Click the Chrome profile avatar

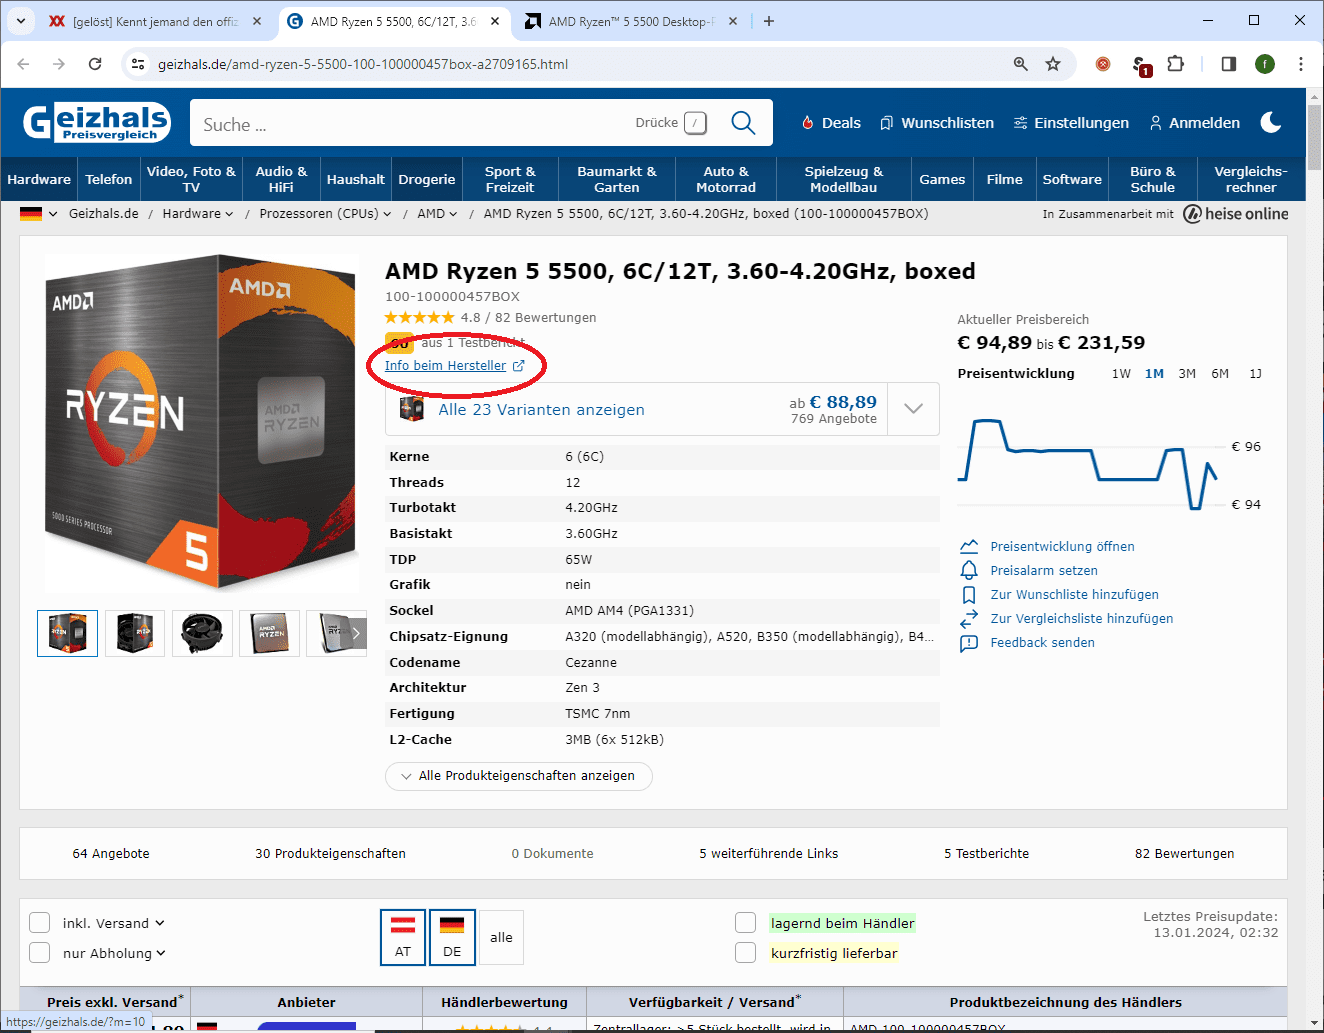(x=1265, y=64)
